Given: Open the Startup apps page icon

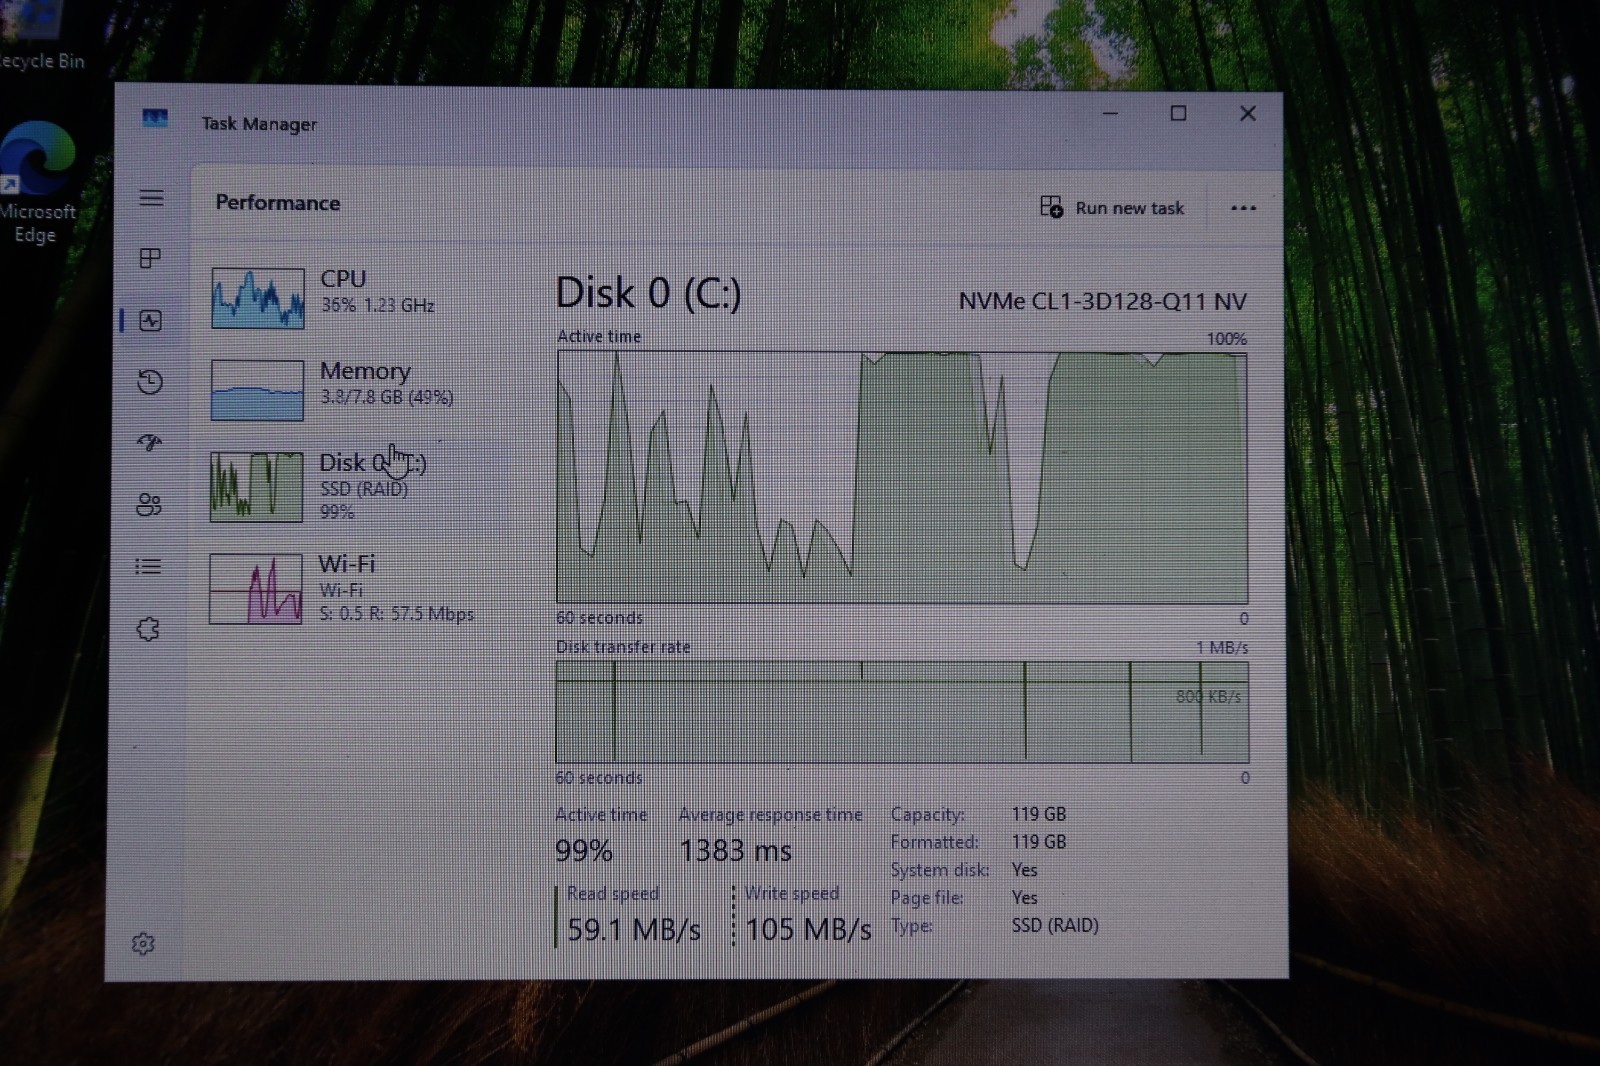Looking at the screenshot, I should point(150,442).
